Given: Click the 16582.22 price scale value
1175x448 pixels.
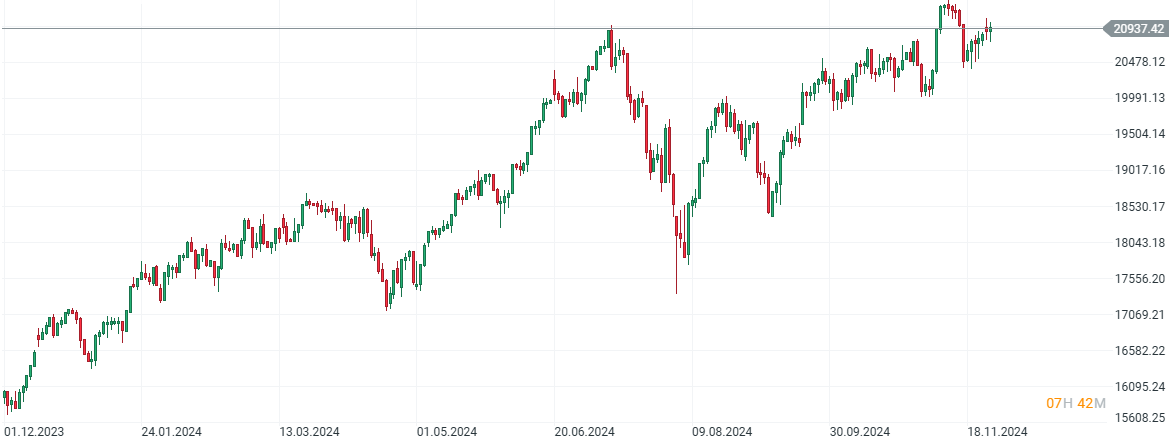Looking at the screenshot, I should [x=1139, y=351].
